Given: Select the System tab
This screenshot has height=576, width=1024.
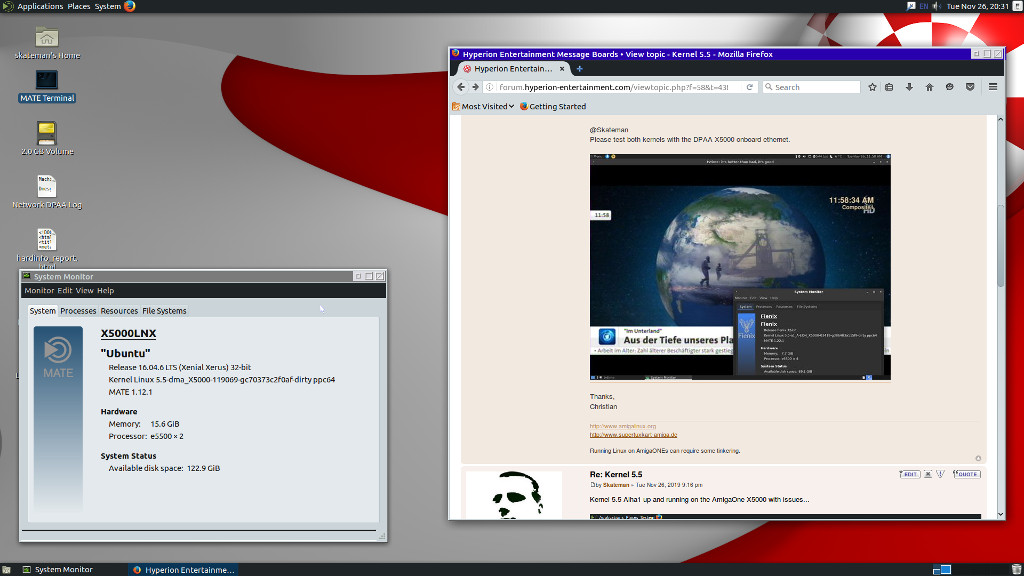Looking at the screenshot, I should click(x=42, y=311).
